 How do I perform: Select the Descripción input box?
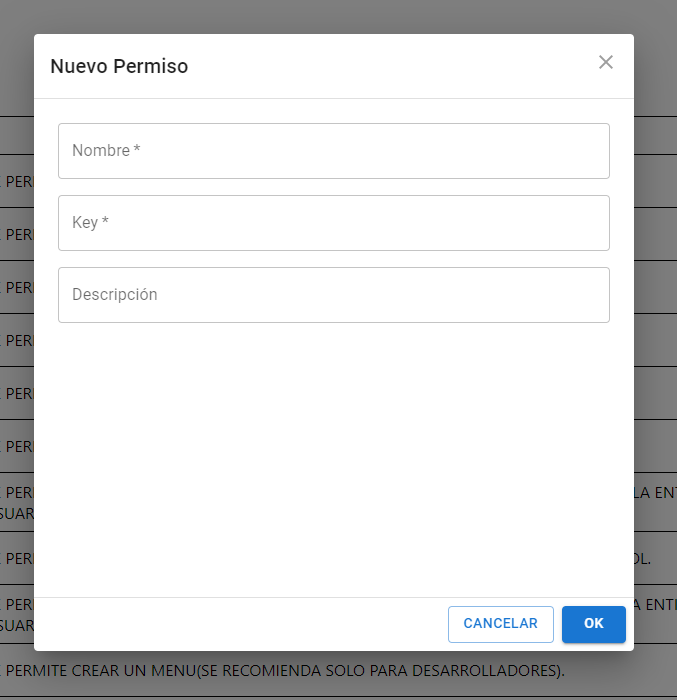point(333,295)
